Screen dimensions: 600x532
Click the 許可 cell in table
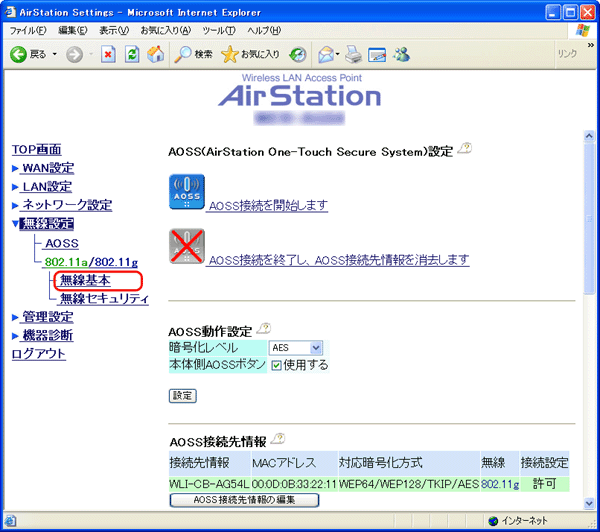544,484
